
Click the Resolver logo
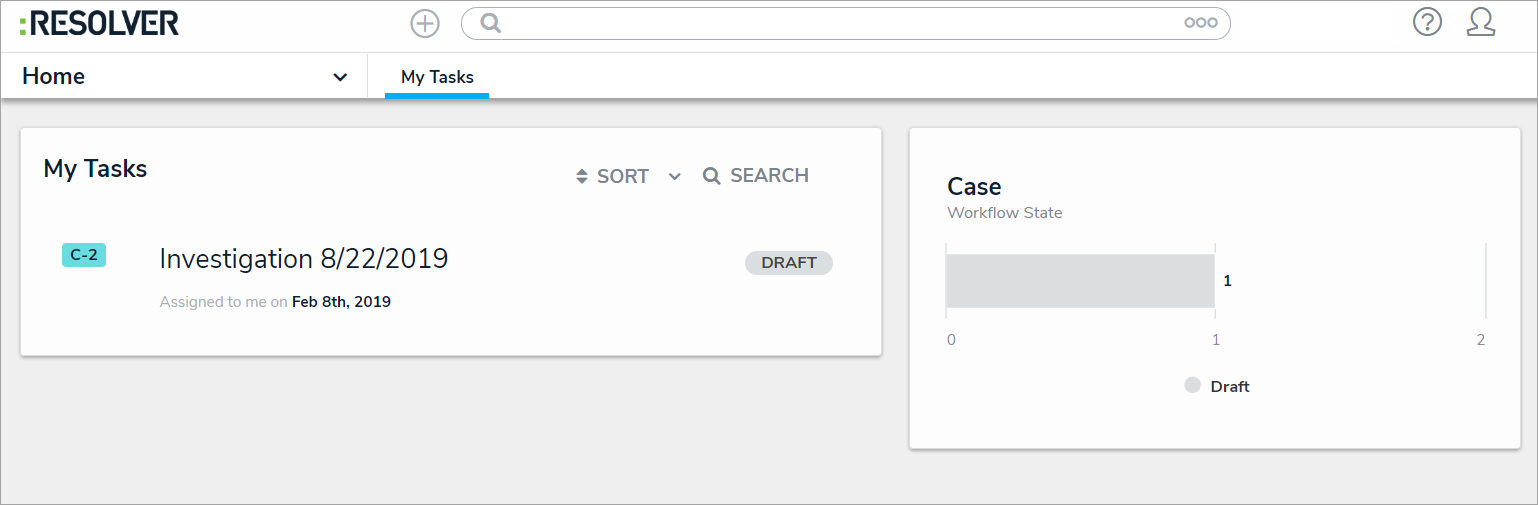(99, 23)
